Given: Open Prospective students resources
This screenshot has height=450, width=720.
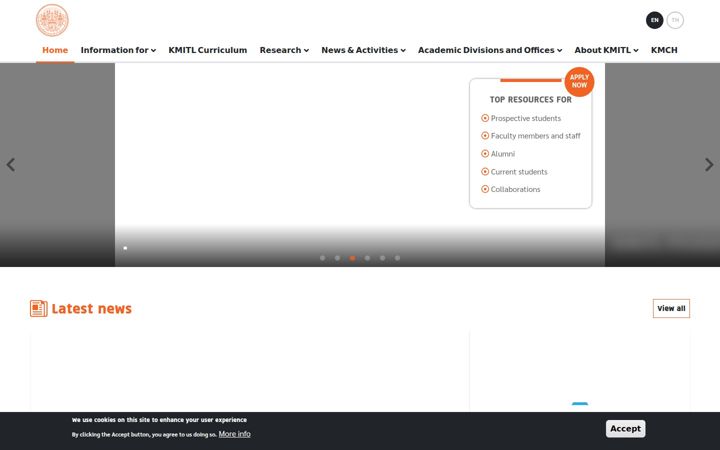Looking at the screenshot, I should 526,118.
